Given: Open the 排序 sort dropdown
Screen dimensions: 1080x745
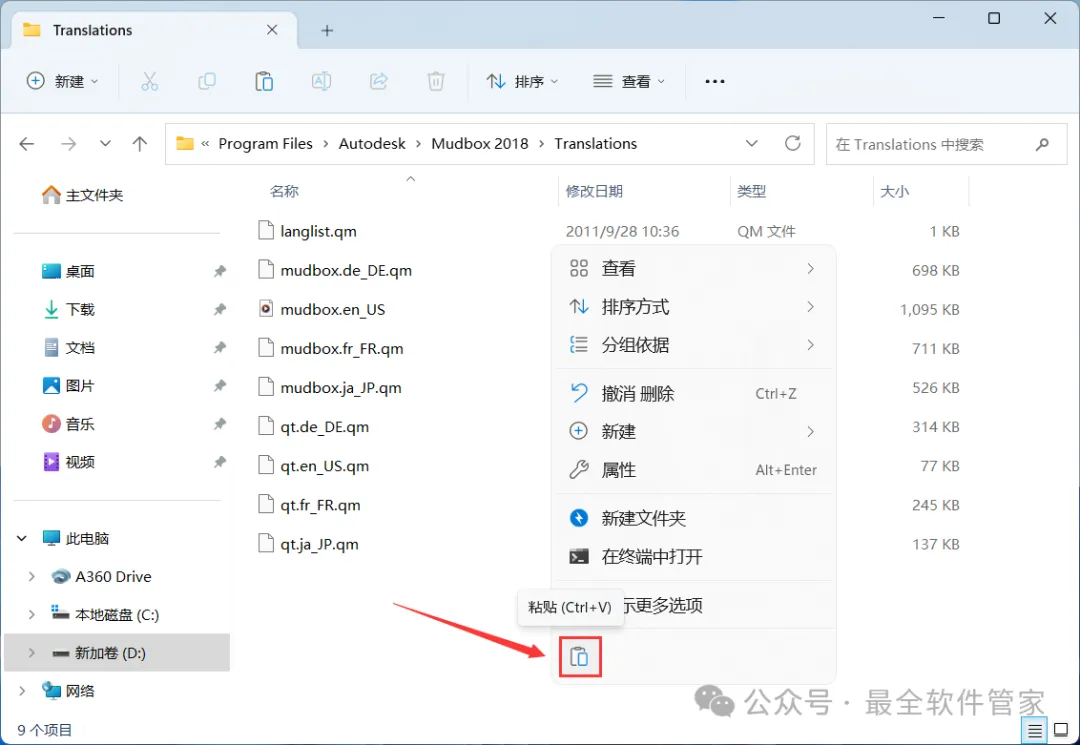Looking at the screenshot, I should (x=522, y=81).
